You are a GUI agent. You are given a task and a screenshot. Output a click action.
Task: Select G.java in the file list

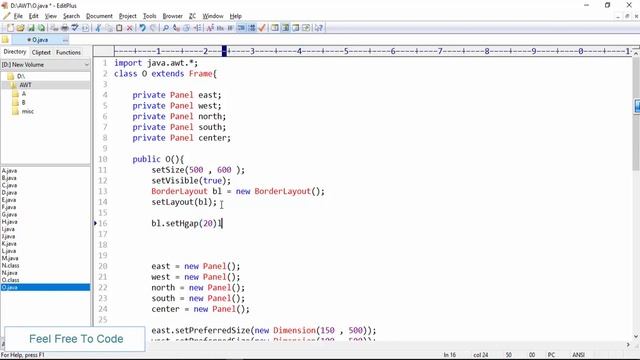pyautogui.click(x=9, y=214)
